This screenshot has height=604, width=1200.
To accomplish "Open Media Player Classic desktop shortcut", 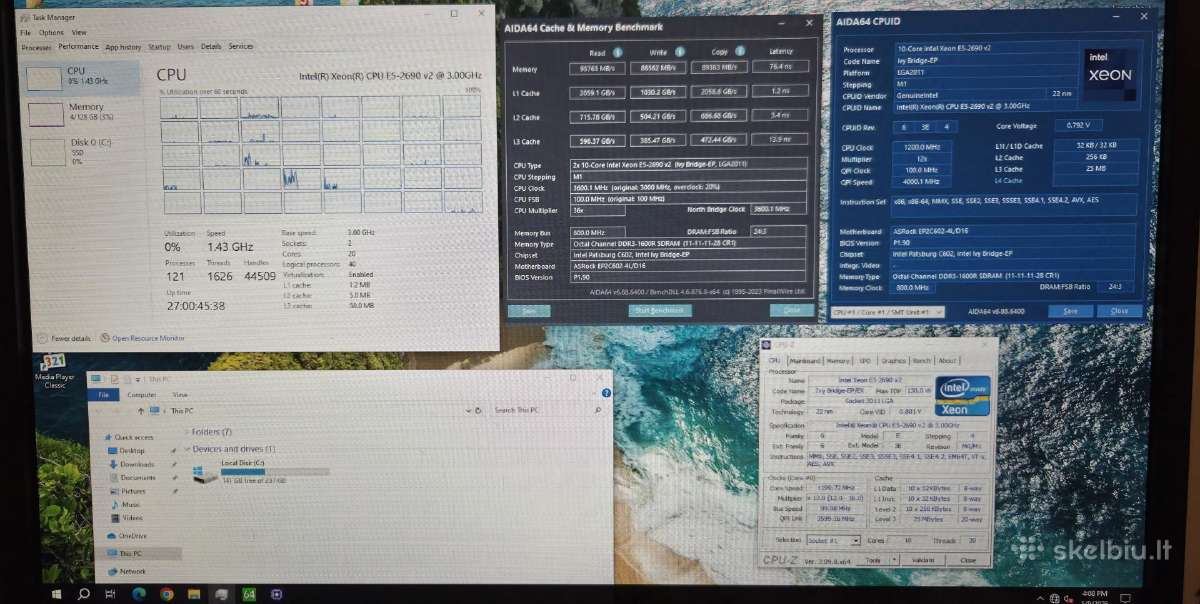I will (x=54, y=370).
